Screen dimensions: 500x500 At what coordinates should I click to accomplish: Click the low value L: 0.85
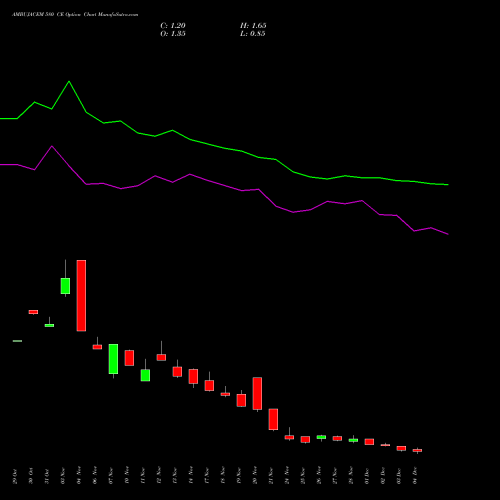253,34
